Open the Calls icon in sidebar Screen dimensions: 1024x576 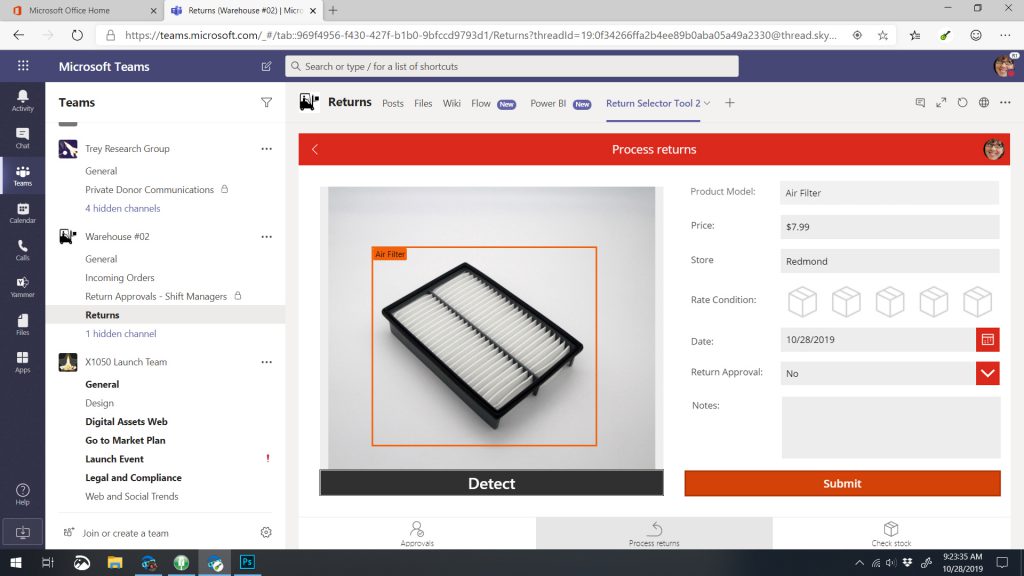(22, 250)
